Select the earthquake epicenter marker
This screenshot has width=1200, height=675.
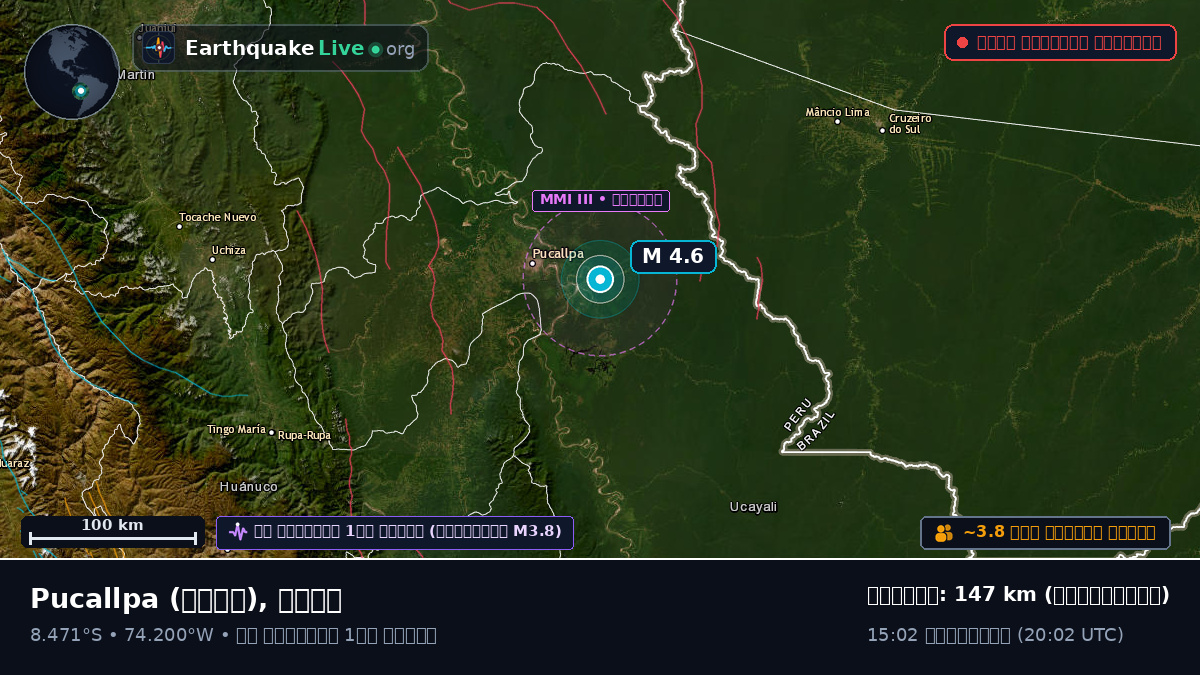(600, 280)
